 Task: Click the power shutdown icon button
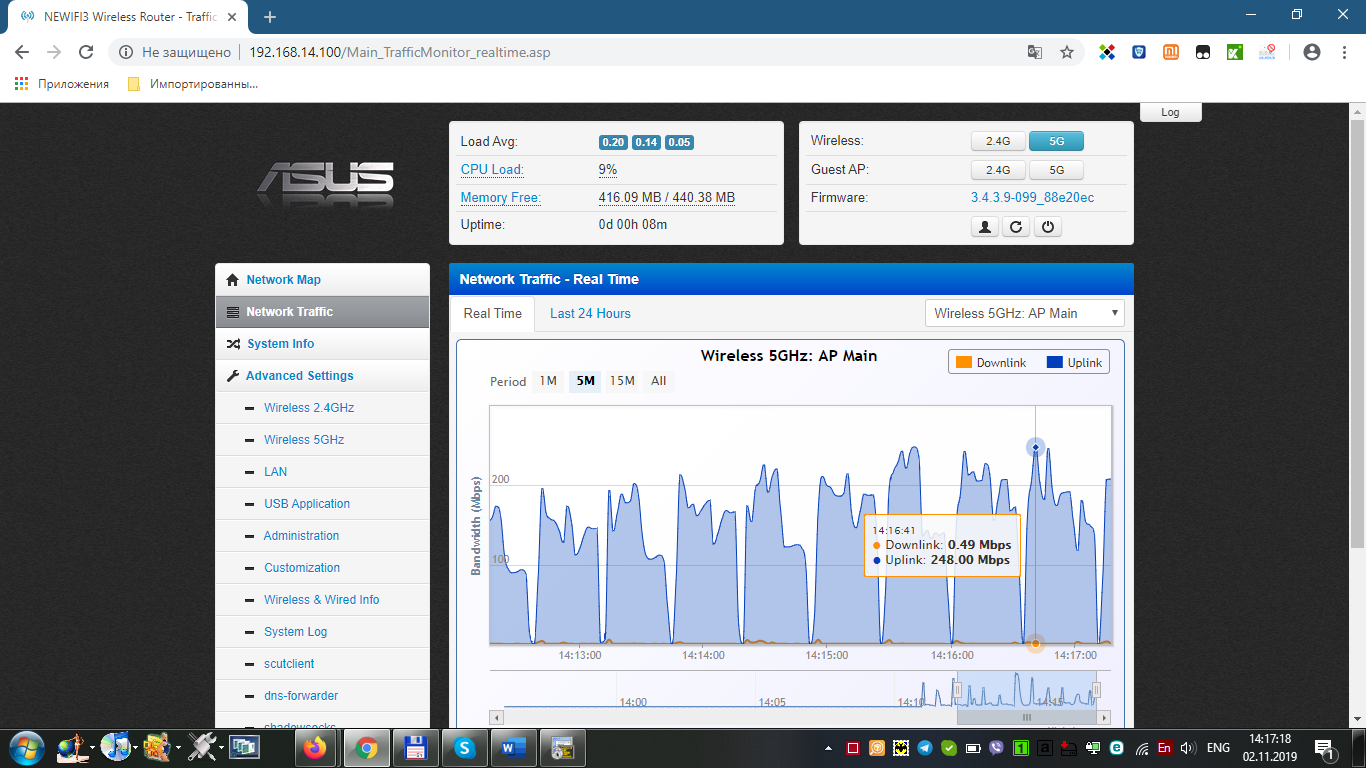point(1047,227)
